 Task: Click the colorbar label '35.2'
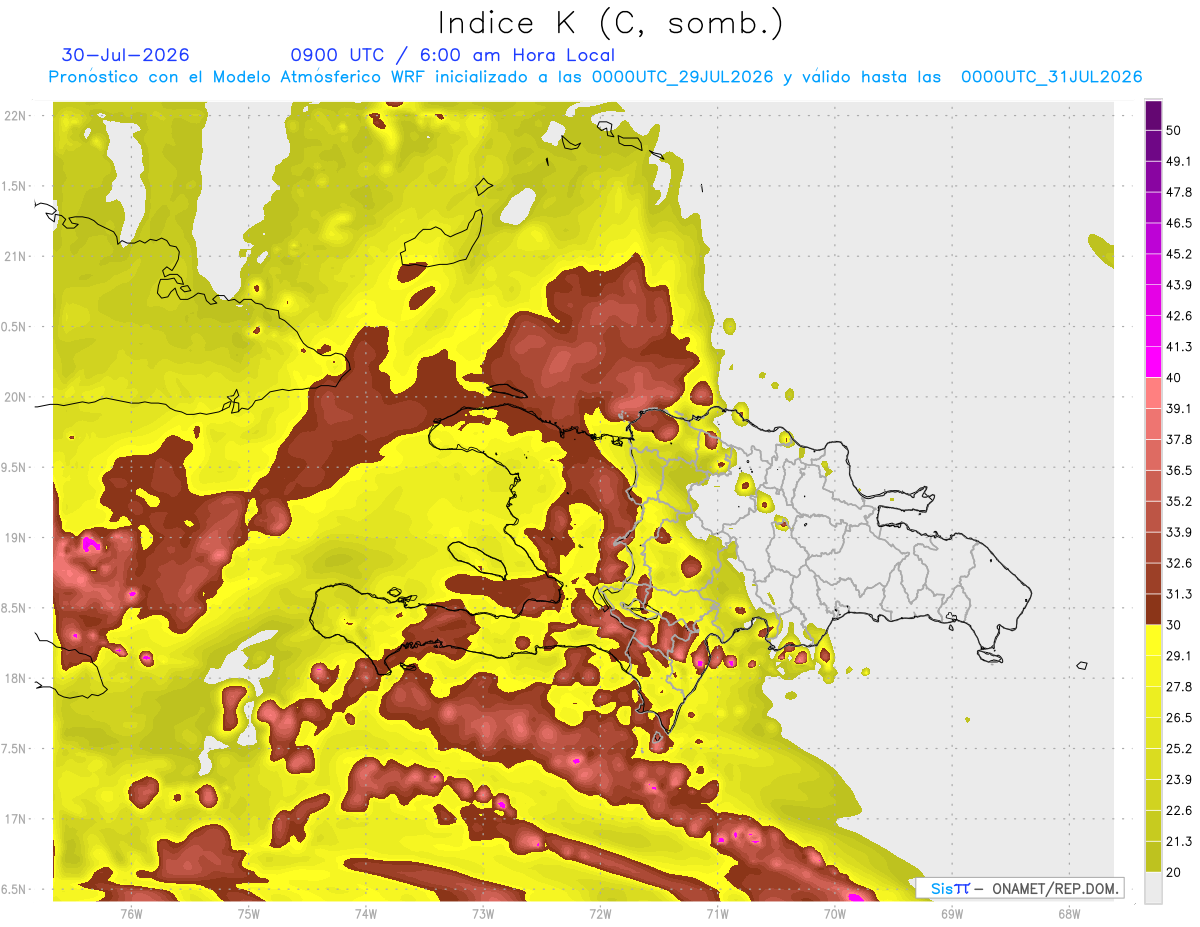pyautogui.click(x=1179, y=501)
